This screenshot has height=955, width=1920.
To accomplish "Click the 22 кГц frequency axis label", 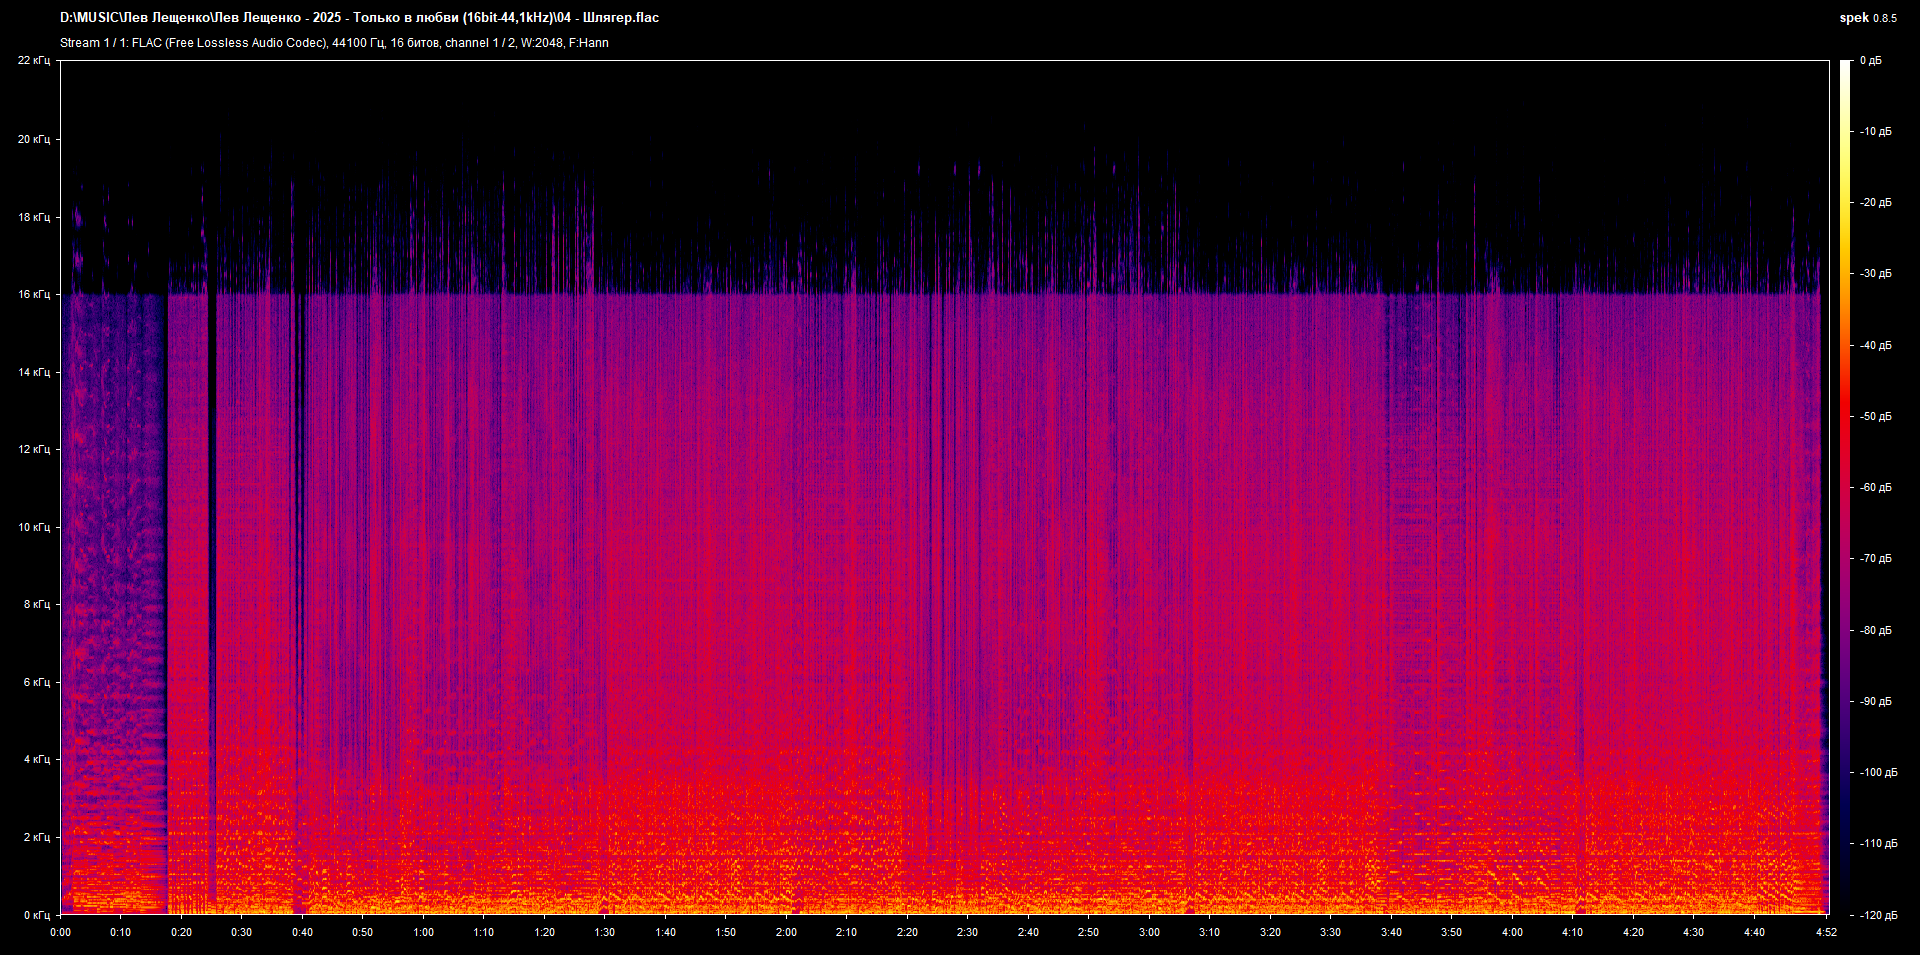I will pyautogui.click(x=33, y=61).
